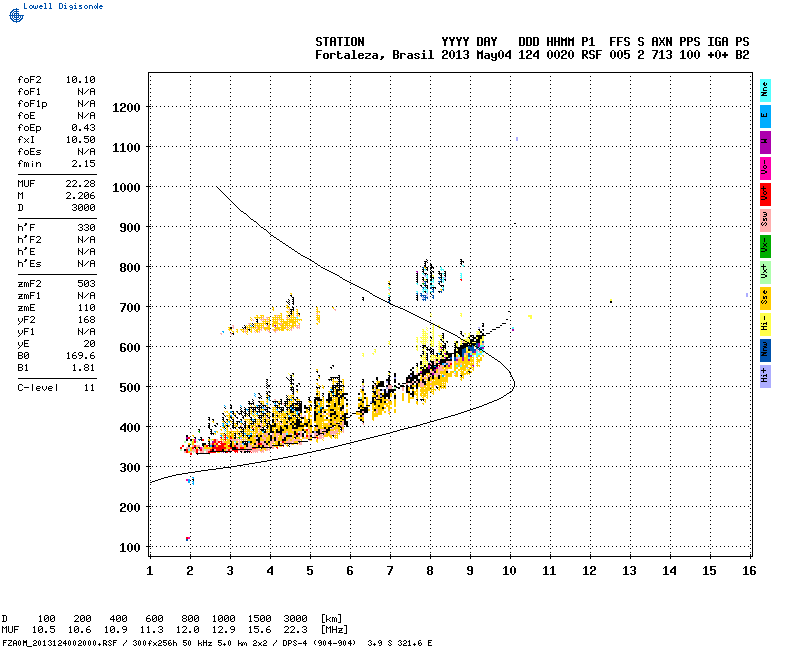Click the 15.6 MHz value in bottom MUF row
Screen dimensions: 800x650
(259, 630)
